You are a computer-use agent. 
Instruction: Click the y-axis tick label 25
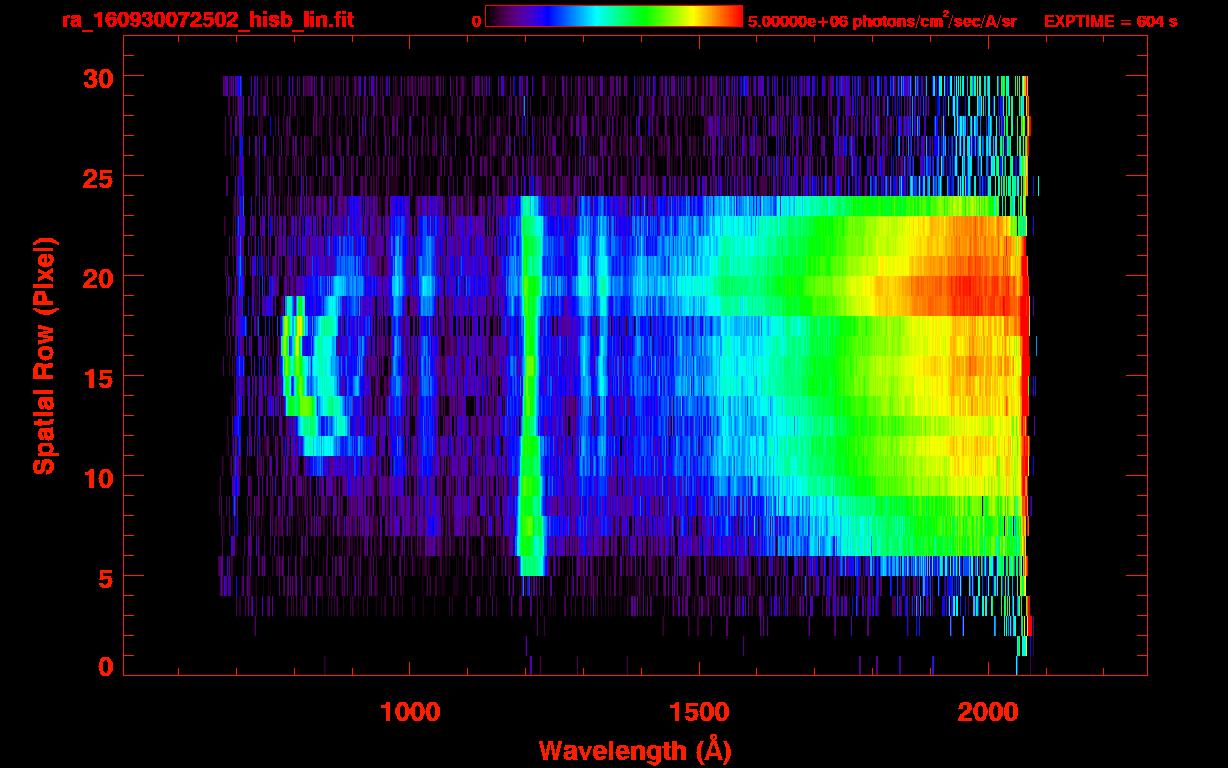(98, 176)
